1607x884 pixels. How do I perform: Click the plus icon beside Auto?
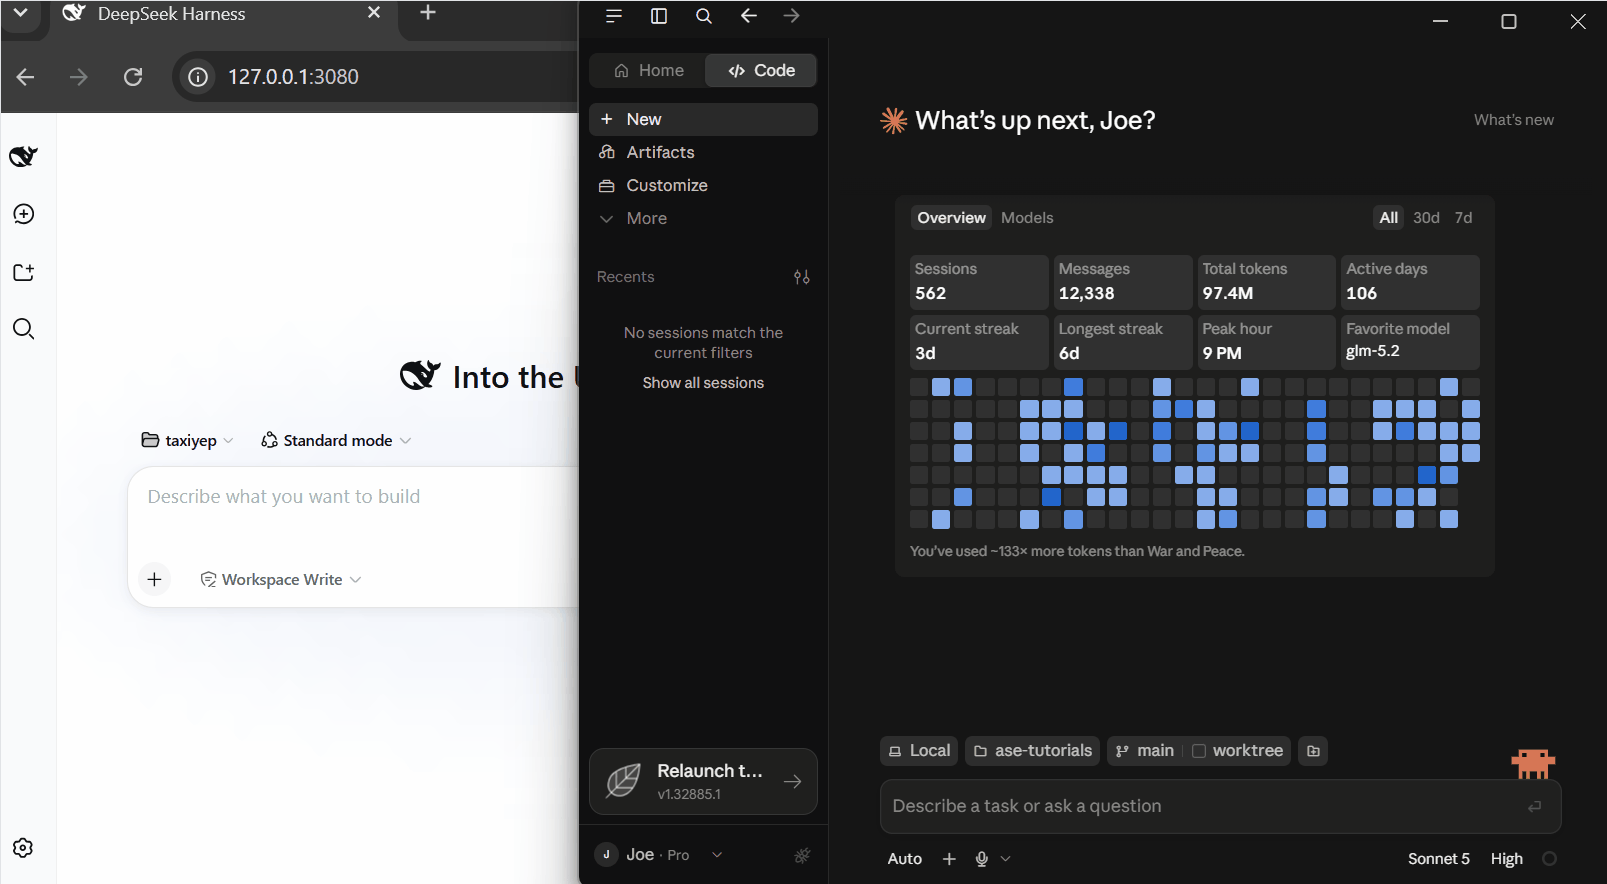tap(949, 859)
